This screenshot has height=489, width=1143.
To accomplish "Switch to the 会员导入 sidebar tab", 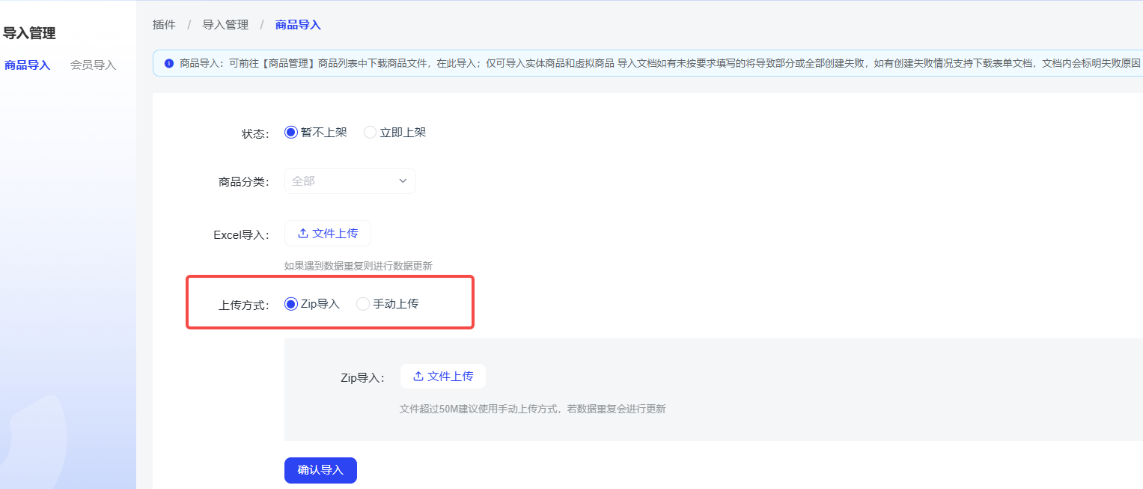I will 93,65.
